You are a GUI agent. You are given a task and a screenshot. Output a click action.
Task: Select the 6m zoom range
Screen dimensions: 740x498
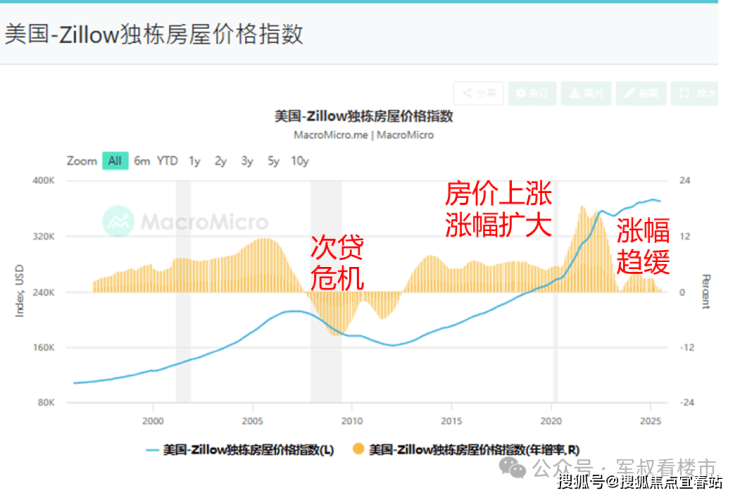click(142, 161)
